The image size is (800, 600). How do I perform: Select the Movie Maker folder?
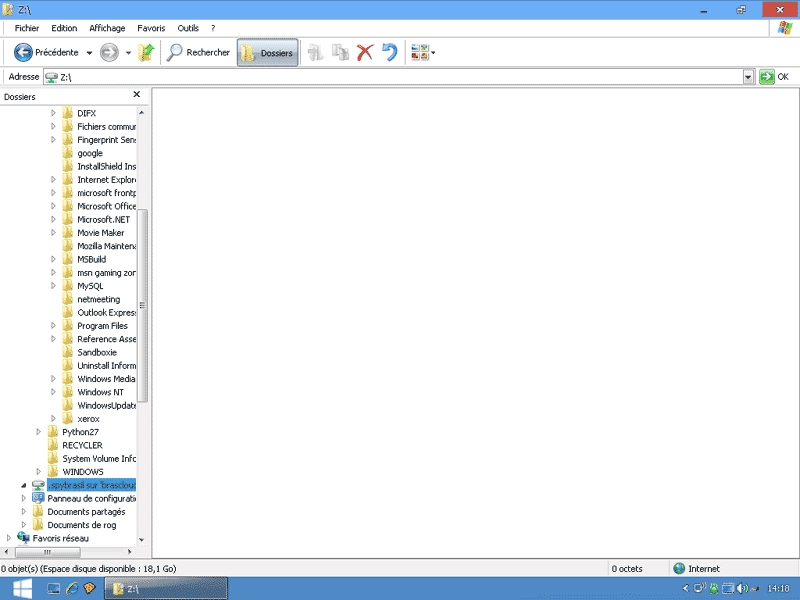pyautogui.click(x=101, y=233)
